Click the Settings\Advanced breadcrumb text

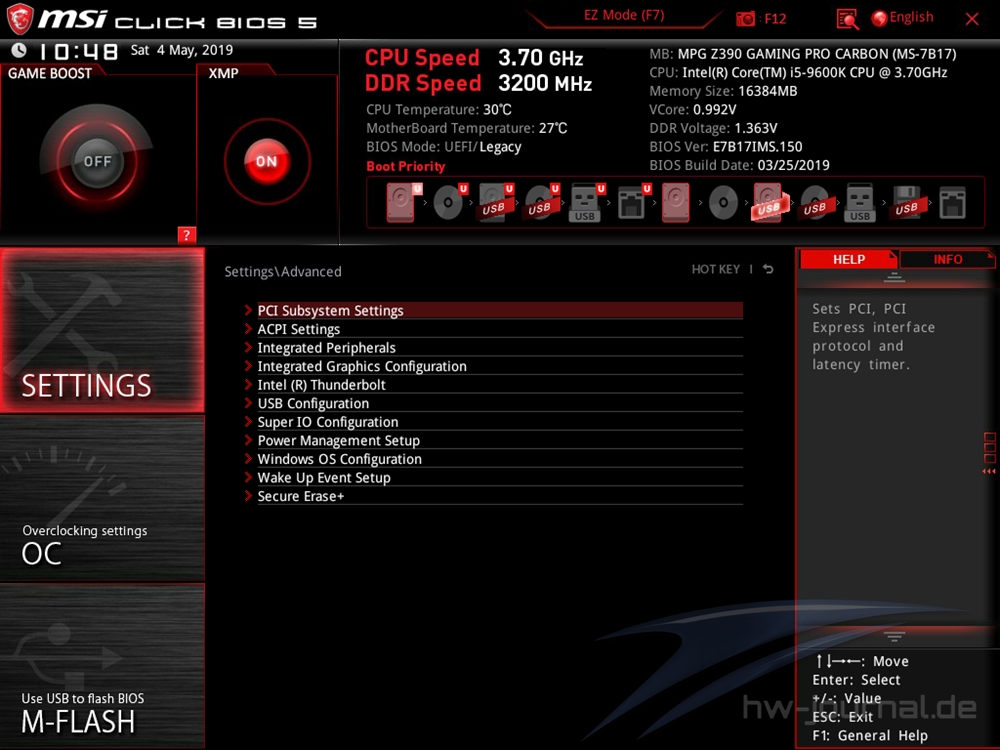pyautogui.click(x=283, y=272)
